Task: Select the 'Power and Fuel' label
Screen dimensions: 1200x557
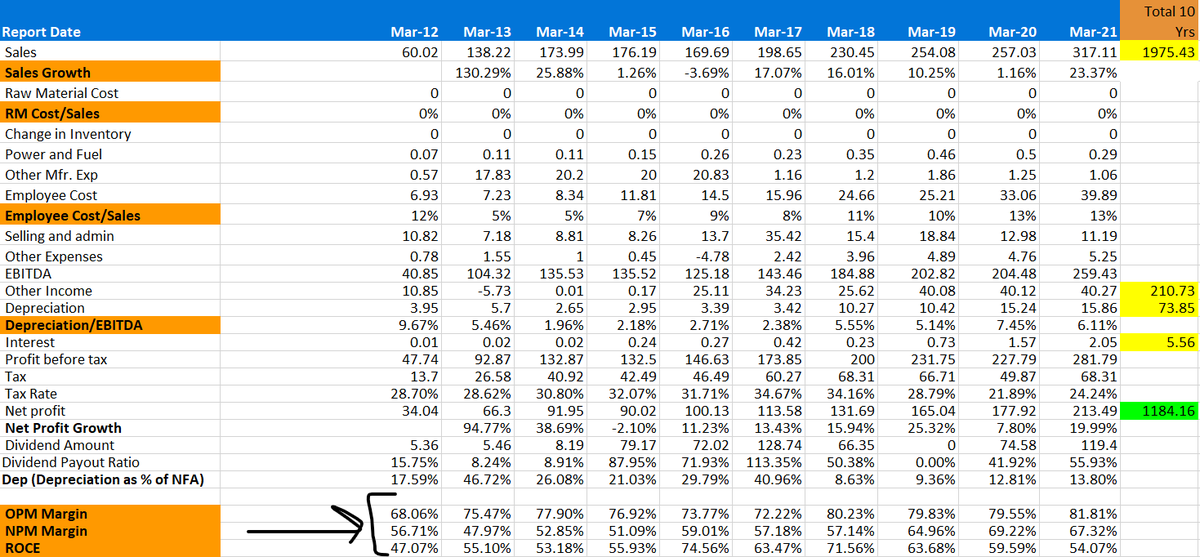Action: click(x=53, y=154)
